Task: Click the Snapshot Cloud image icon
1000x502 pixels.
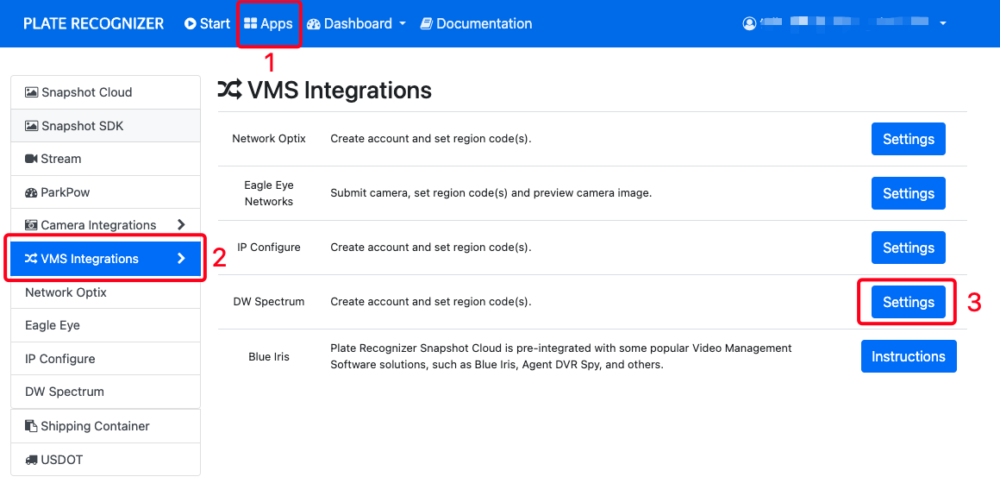Action: [31, 92]
